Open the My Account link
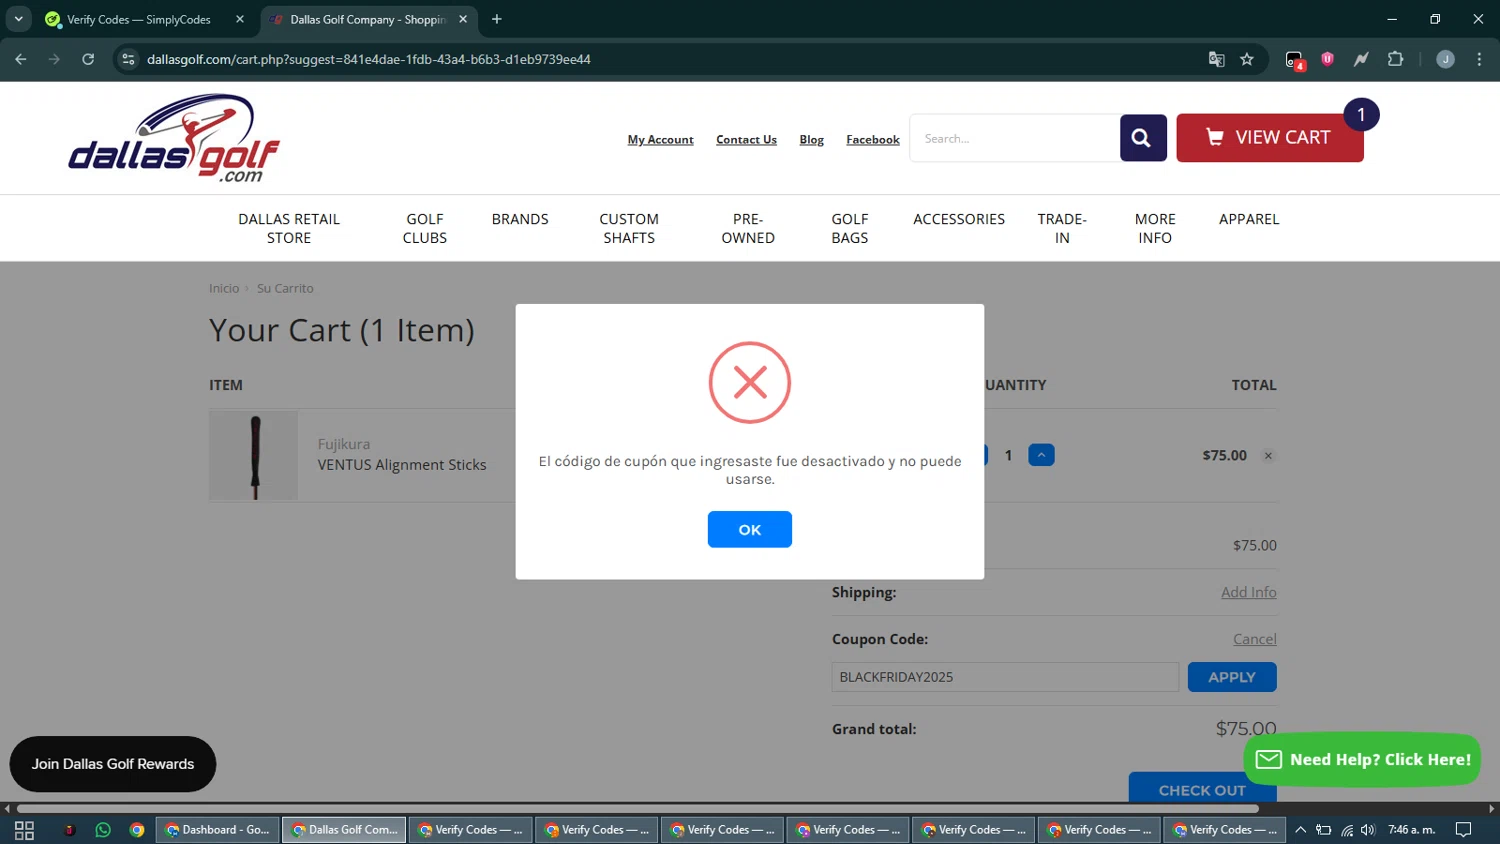The image size is (1500, 844). [x=660, y=140]
